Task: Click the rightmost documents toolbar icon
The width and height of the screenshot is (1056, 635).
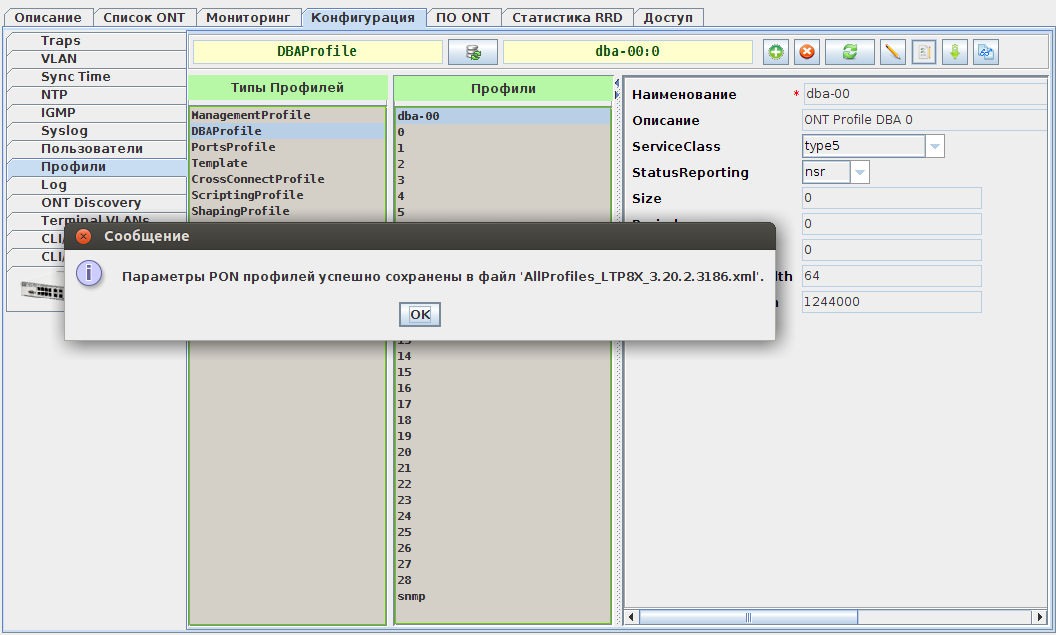Action: (x=985, y=52)
